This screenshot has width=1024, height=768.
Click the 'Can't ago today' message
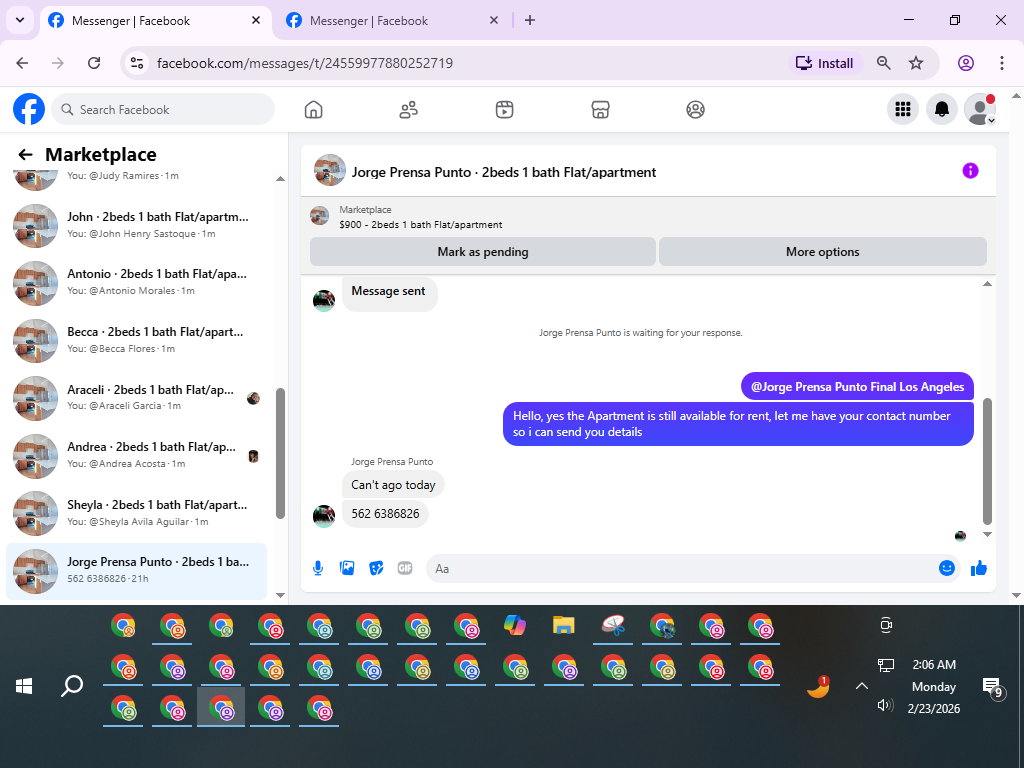[x=393, y=485]
